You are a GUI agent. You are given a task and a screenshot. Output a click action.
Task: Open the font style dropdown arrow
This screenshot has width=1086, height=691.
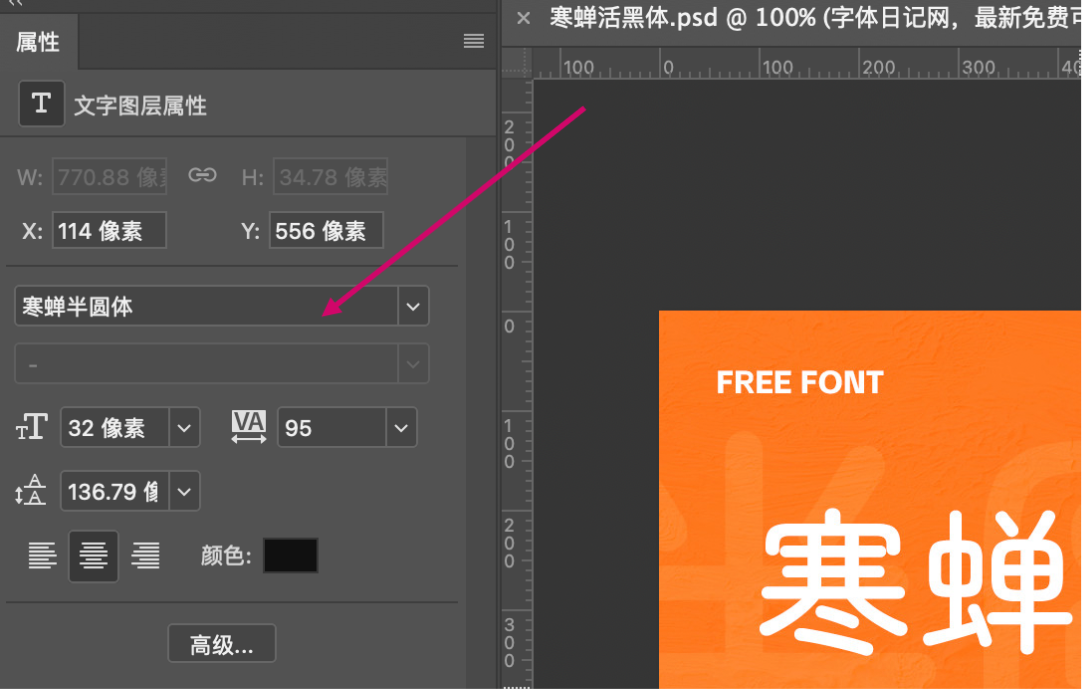coord(413,364)
